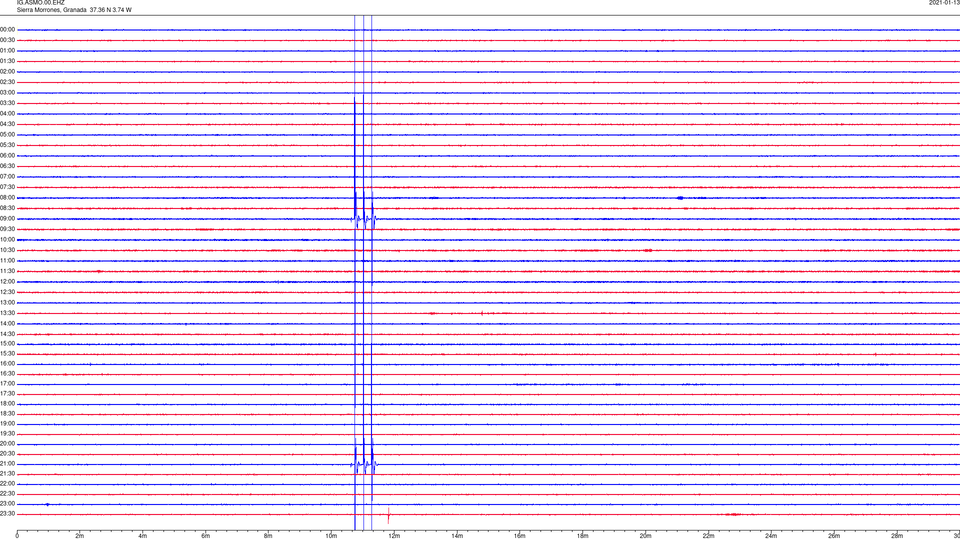The height and width of the screenshot is (540, 960).
Task: Click the station code IG.ASMO.00.EHZ header
Action: (40, 2)
